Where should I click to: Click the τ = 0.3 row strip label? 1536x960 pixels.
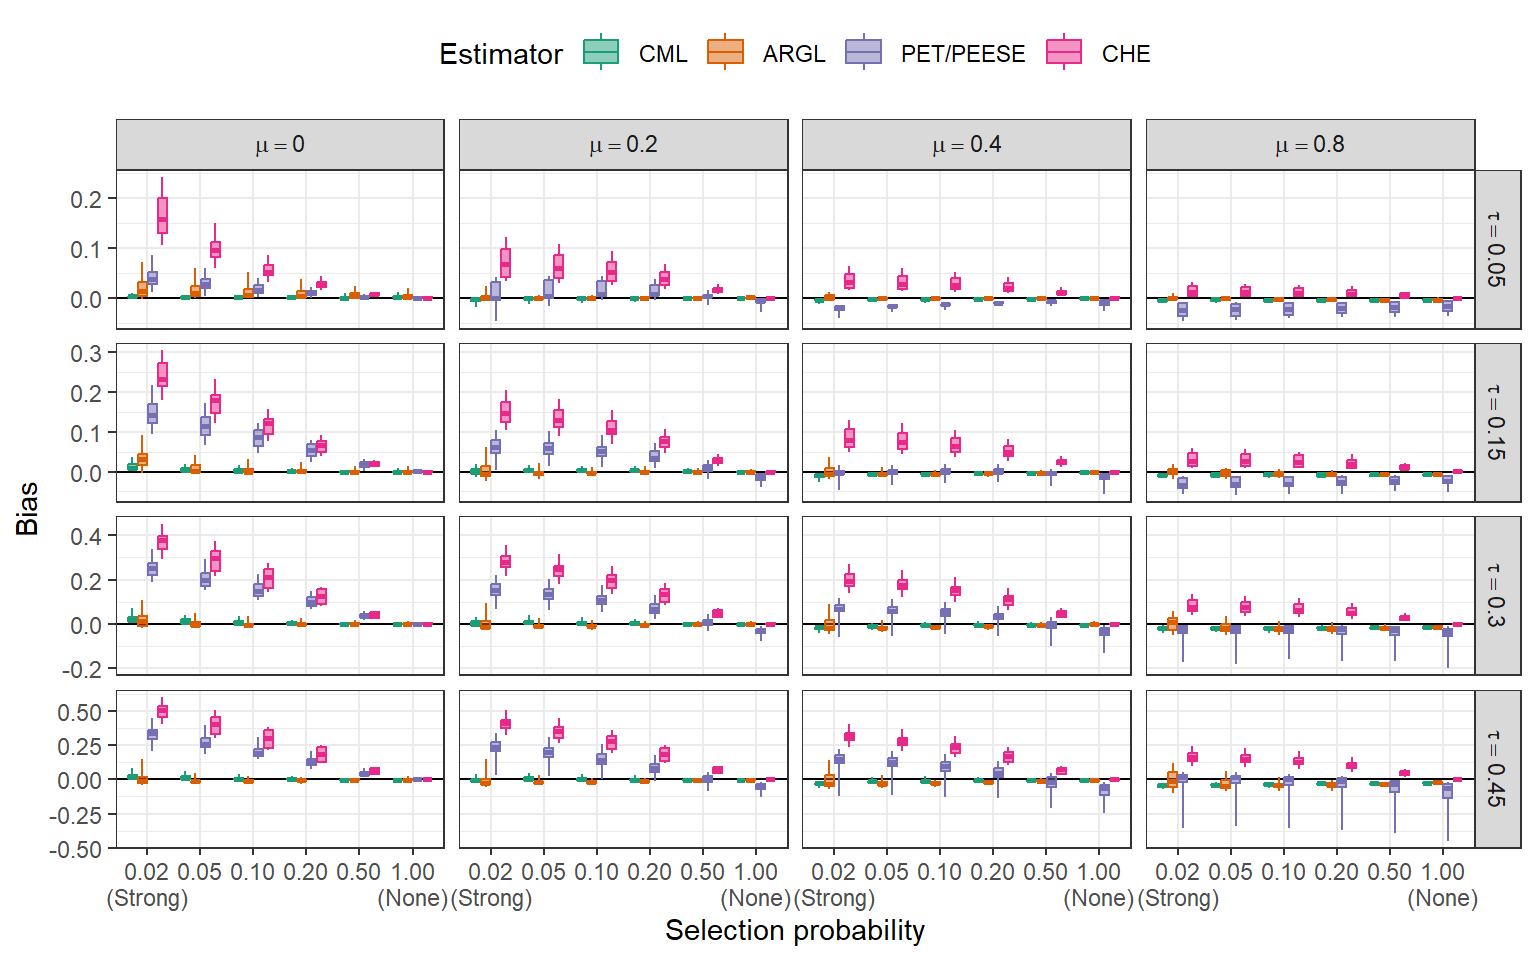pos(1497,595)
